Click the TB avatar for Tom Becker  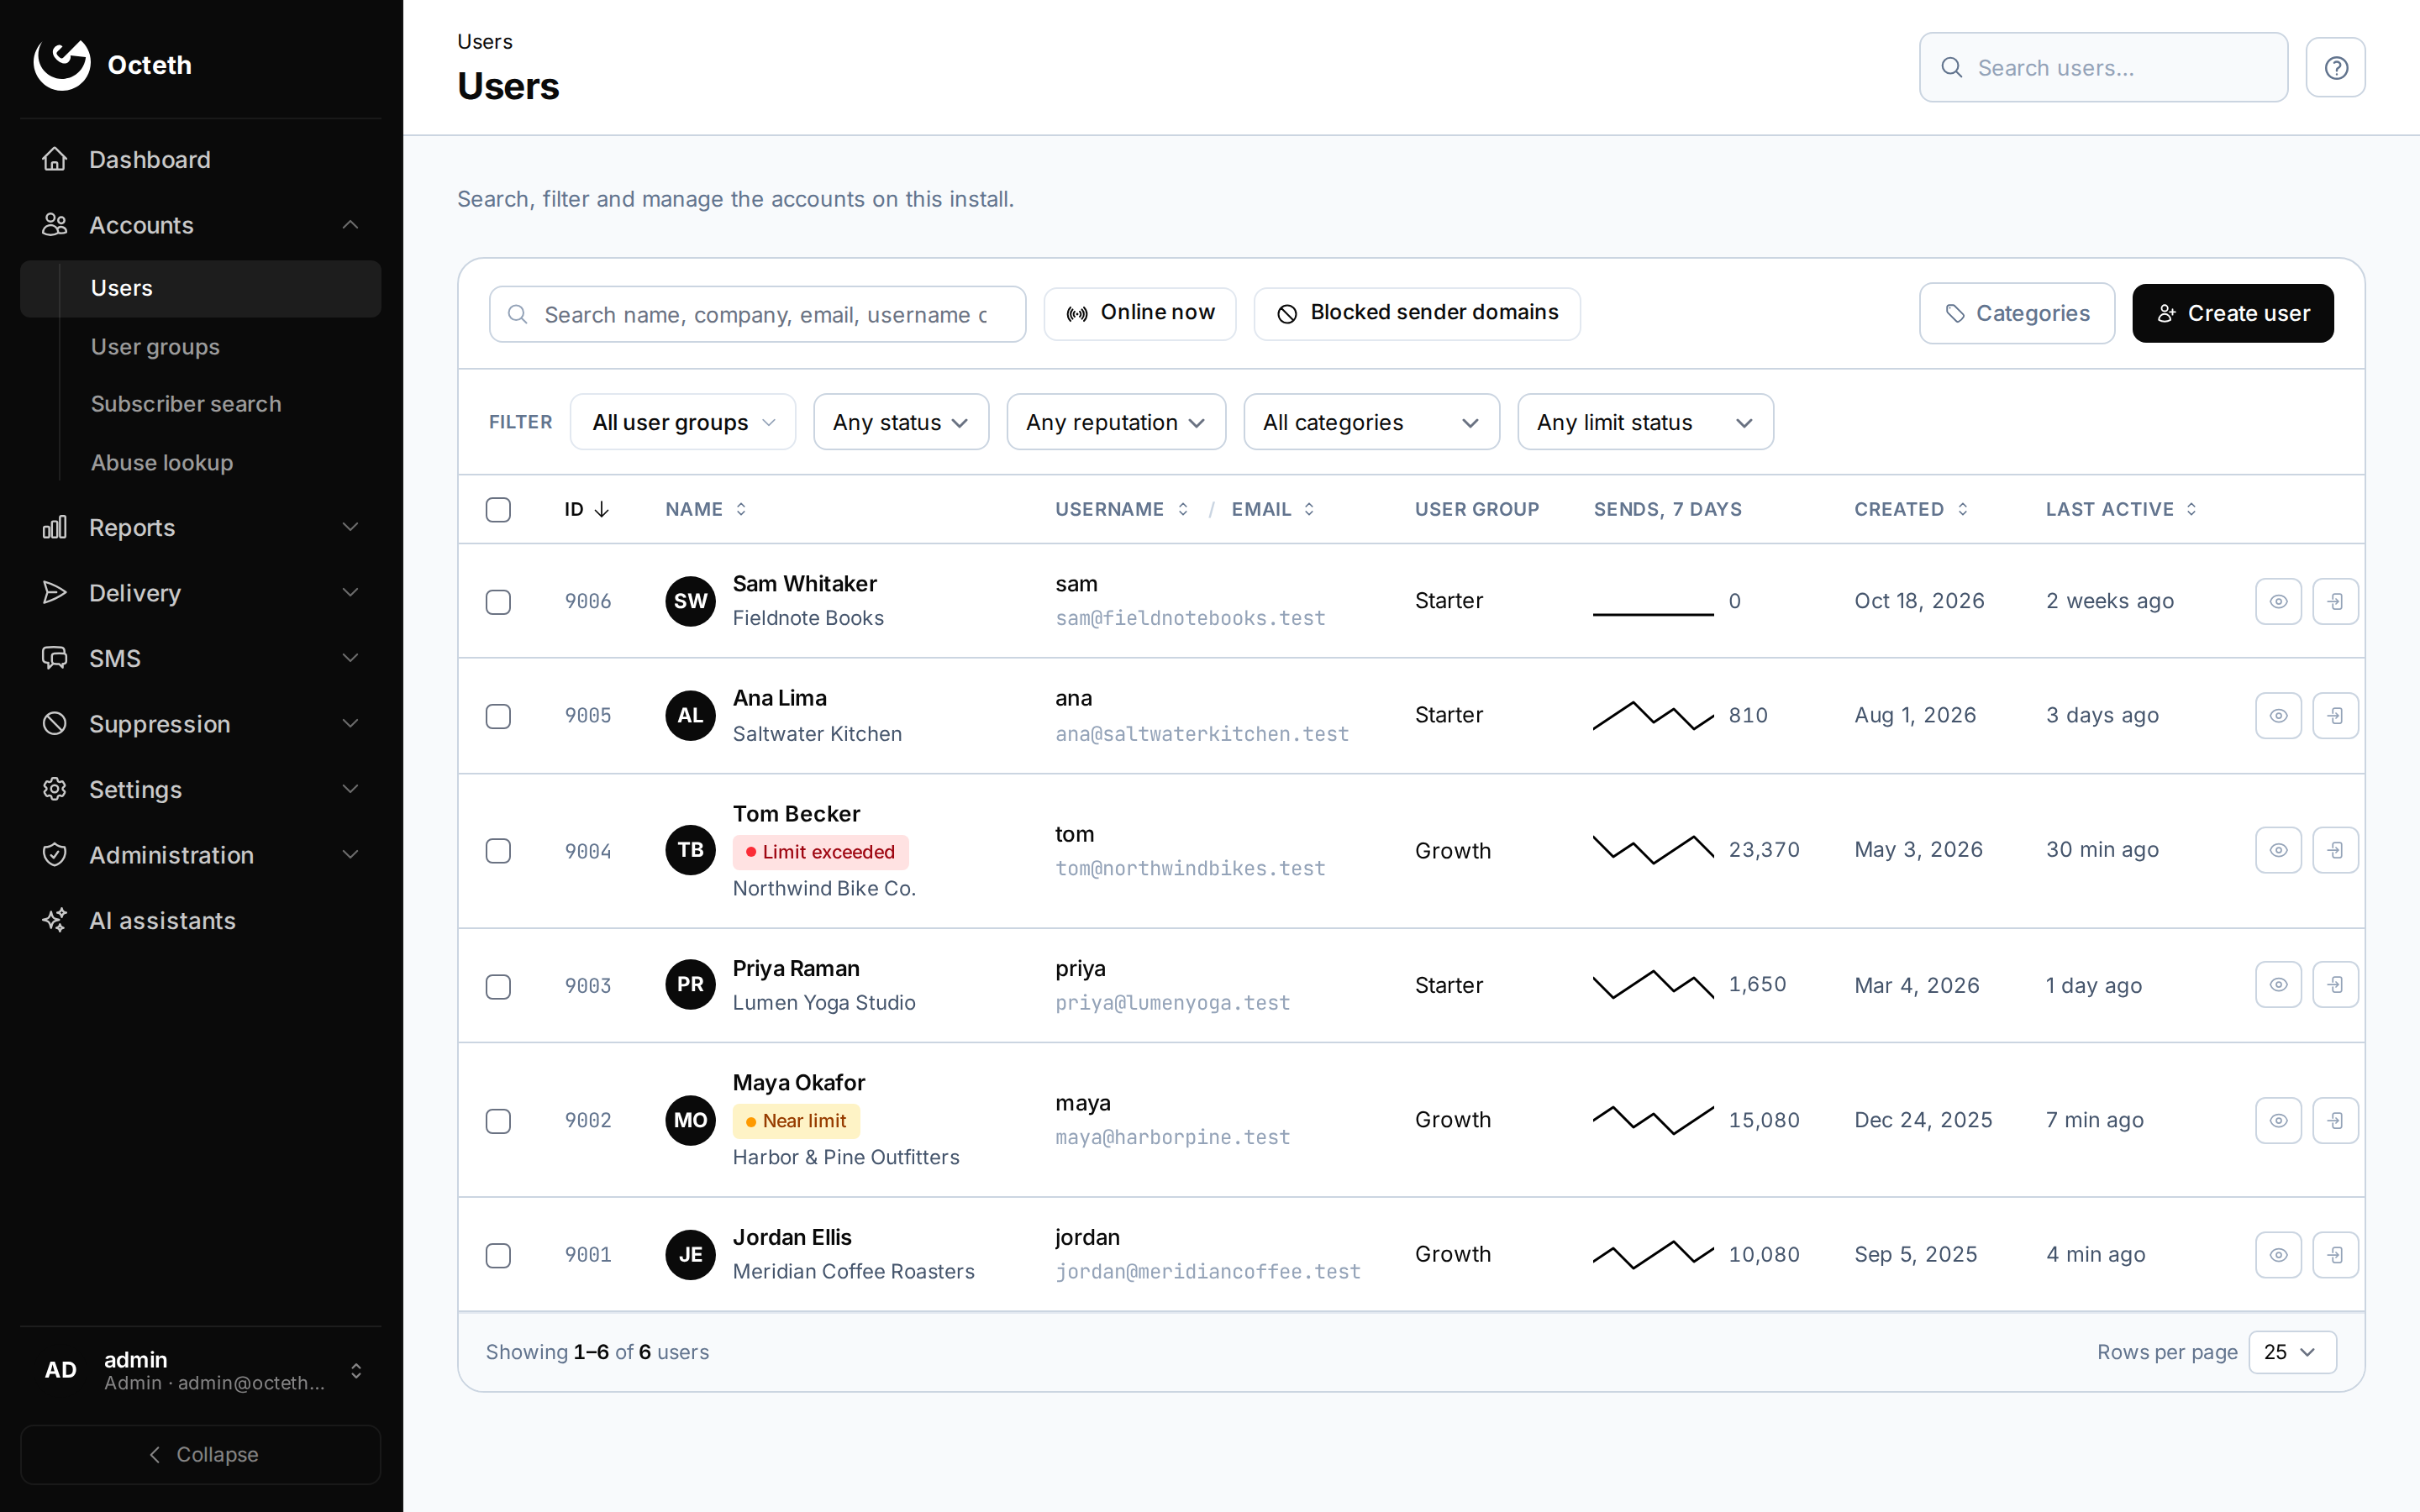coord(690,850)
